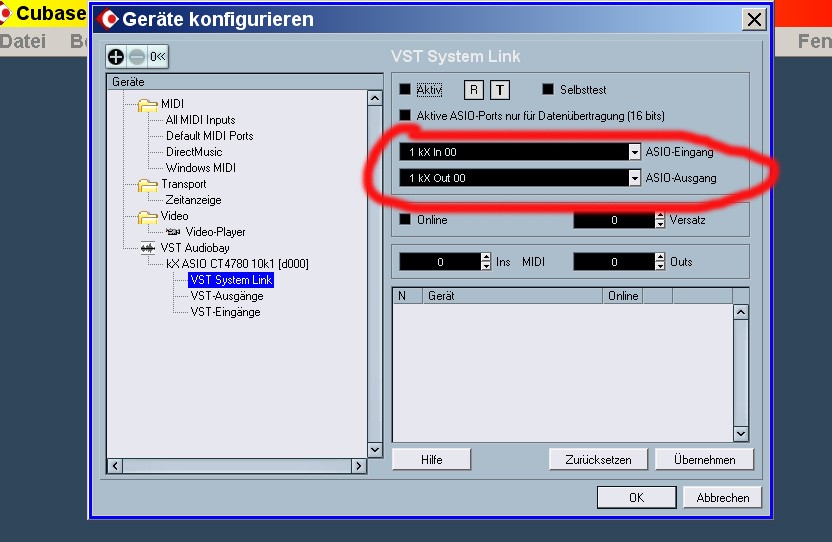
Task: Select All MIDI Inputs tree item
Action: coord(200,120)
